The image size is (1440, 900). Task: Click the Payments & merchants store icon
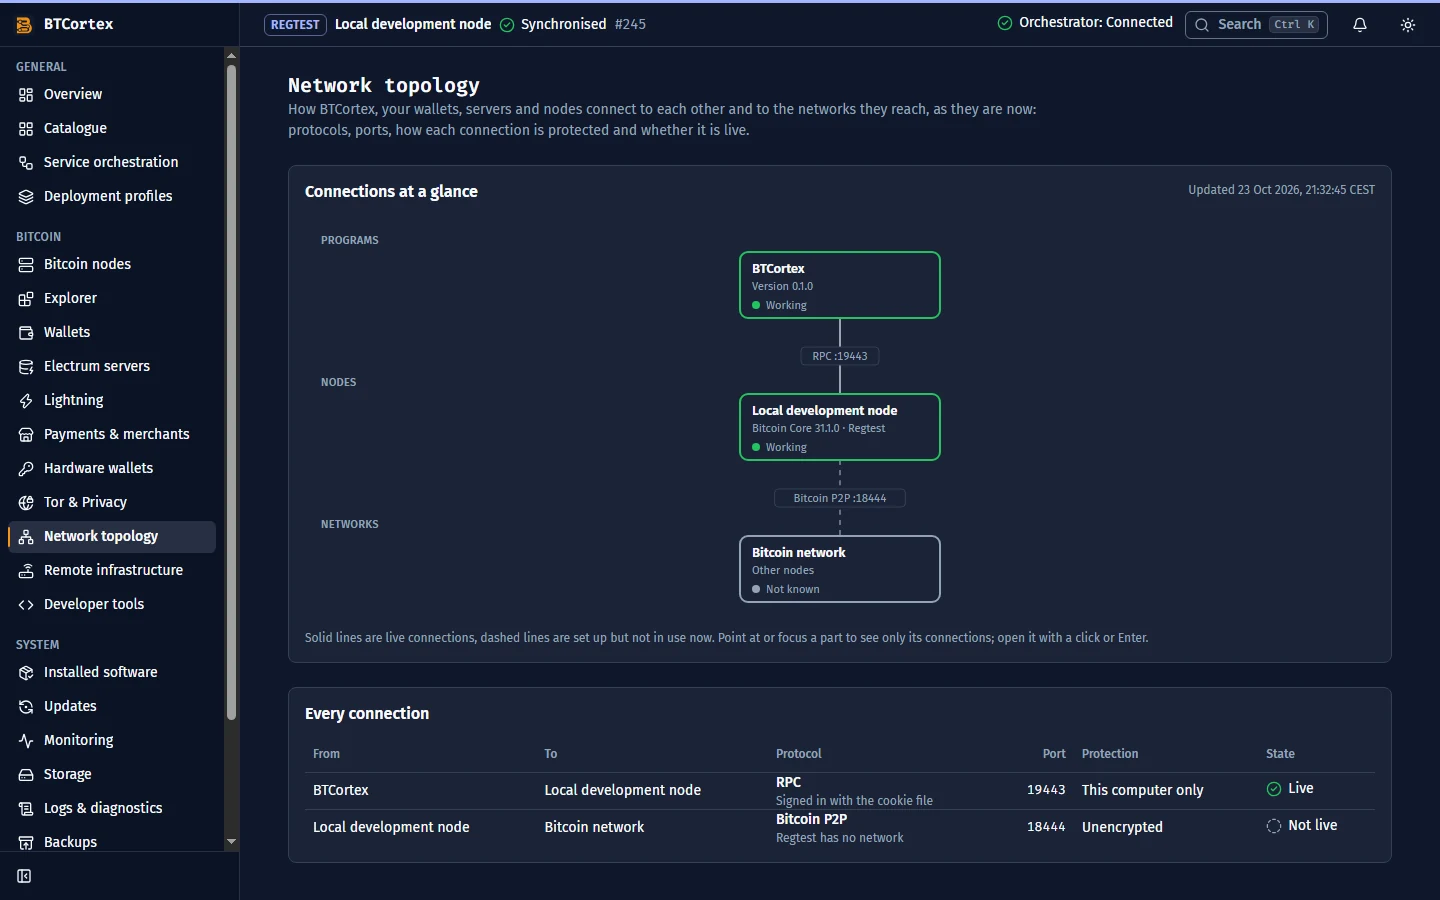[x=26, y=435]
